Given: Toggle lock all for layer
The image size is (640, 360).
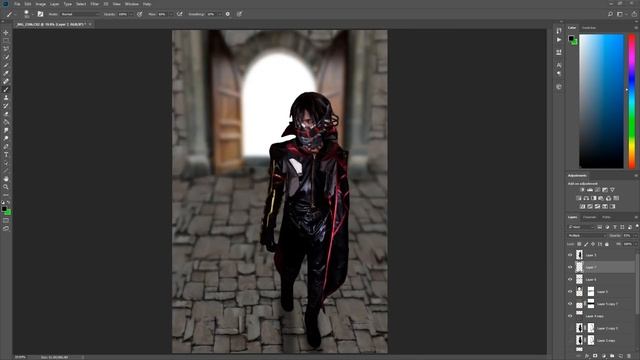Looking at the screenshot, I should [x=607, y=244].
